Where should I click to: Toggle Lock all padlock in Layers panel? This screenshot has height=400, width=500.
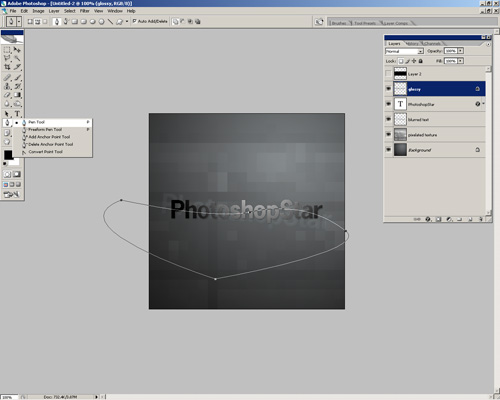[420, 61]
